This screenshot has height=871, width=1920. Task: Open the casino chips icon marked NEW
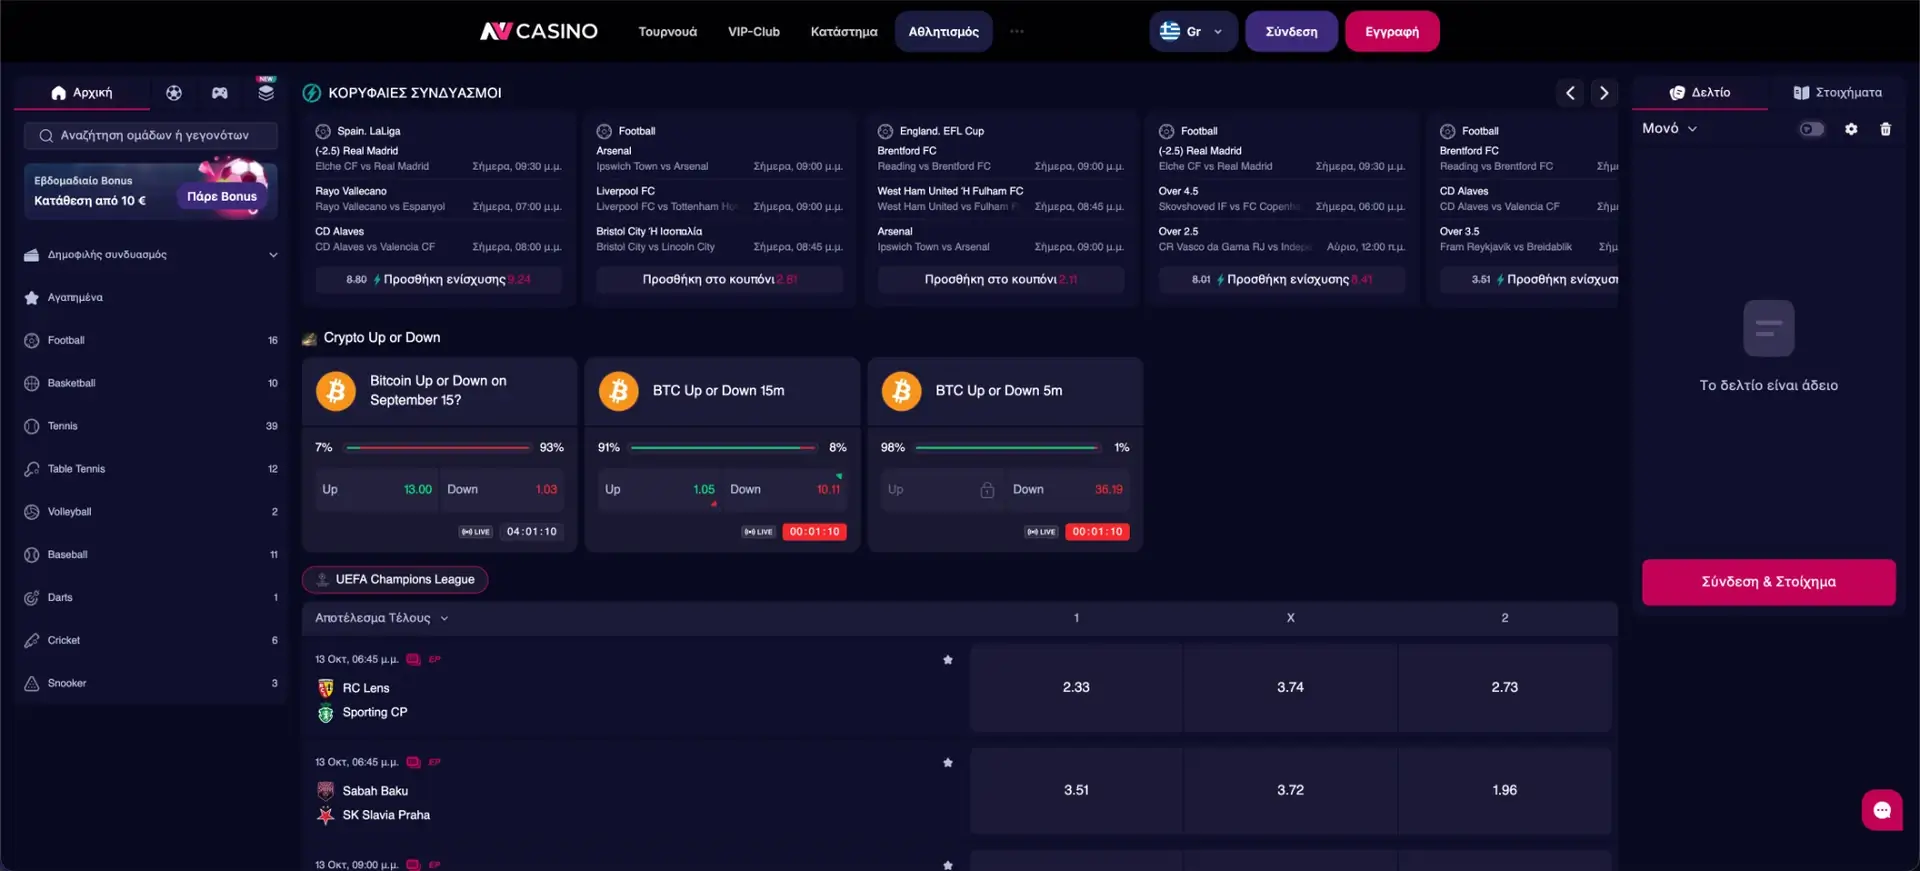[x=266, y=91]
